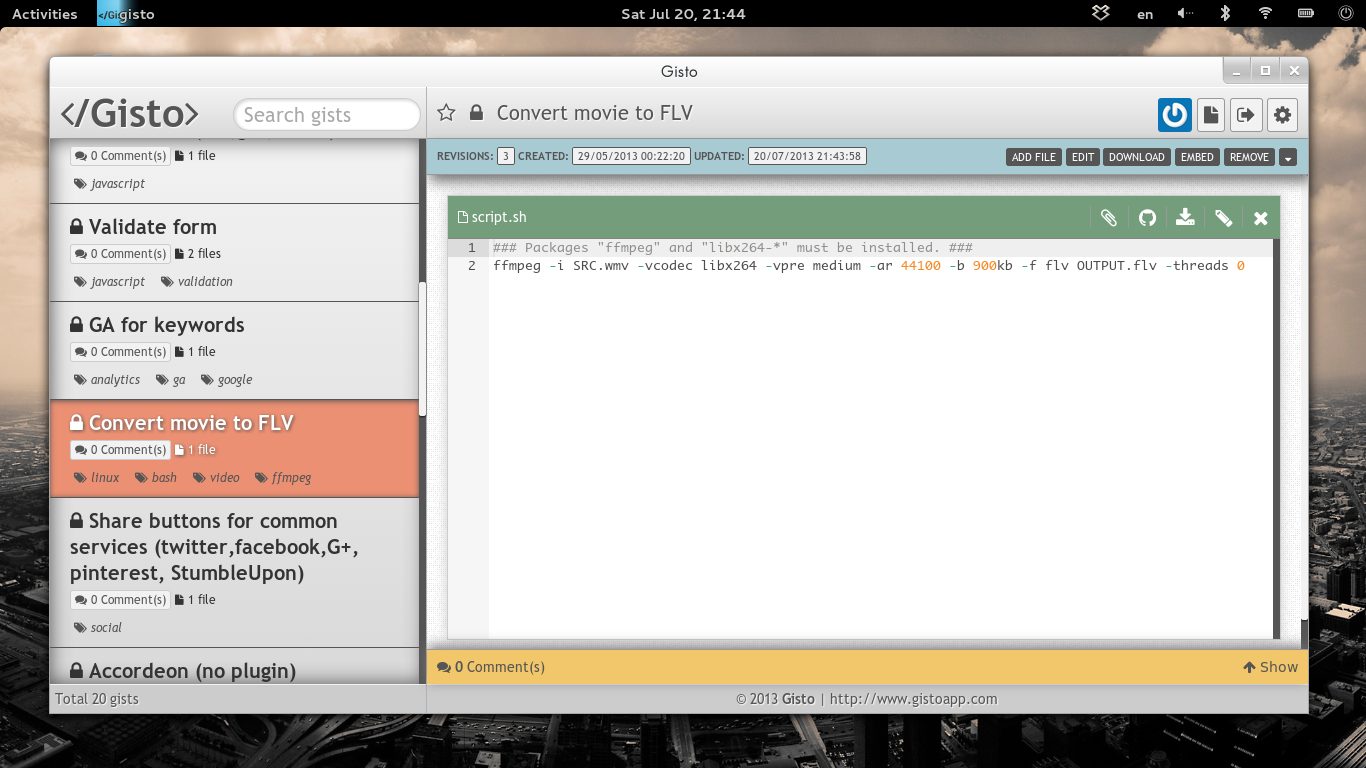Click the ga tag
The width and height of the screenshot is (1366, 768).
[171, 380]
